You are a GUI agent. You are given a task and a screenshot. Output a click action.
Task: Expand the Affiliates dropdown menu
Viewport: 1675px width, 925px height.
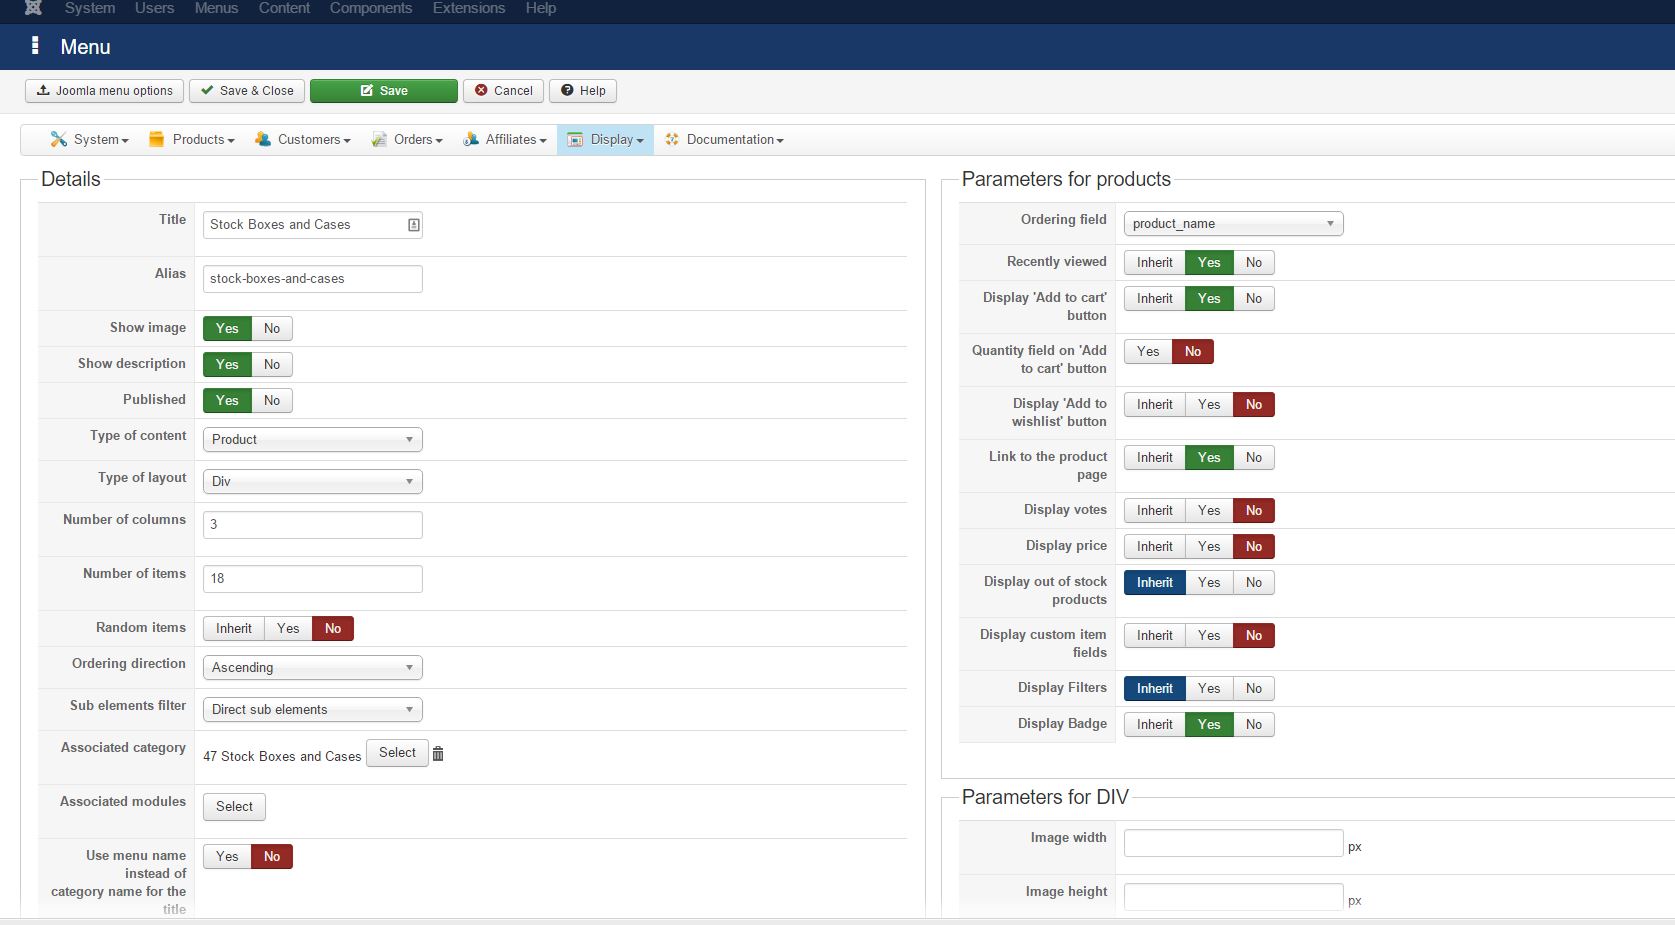(x=504, y=140)
